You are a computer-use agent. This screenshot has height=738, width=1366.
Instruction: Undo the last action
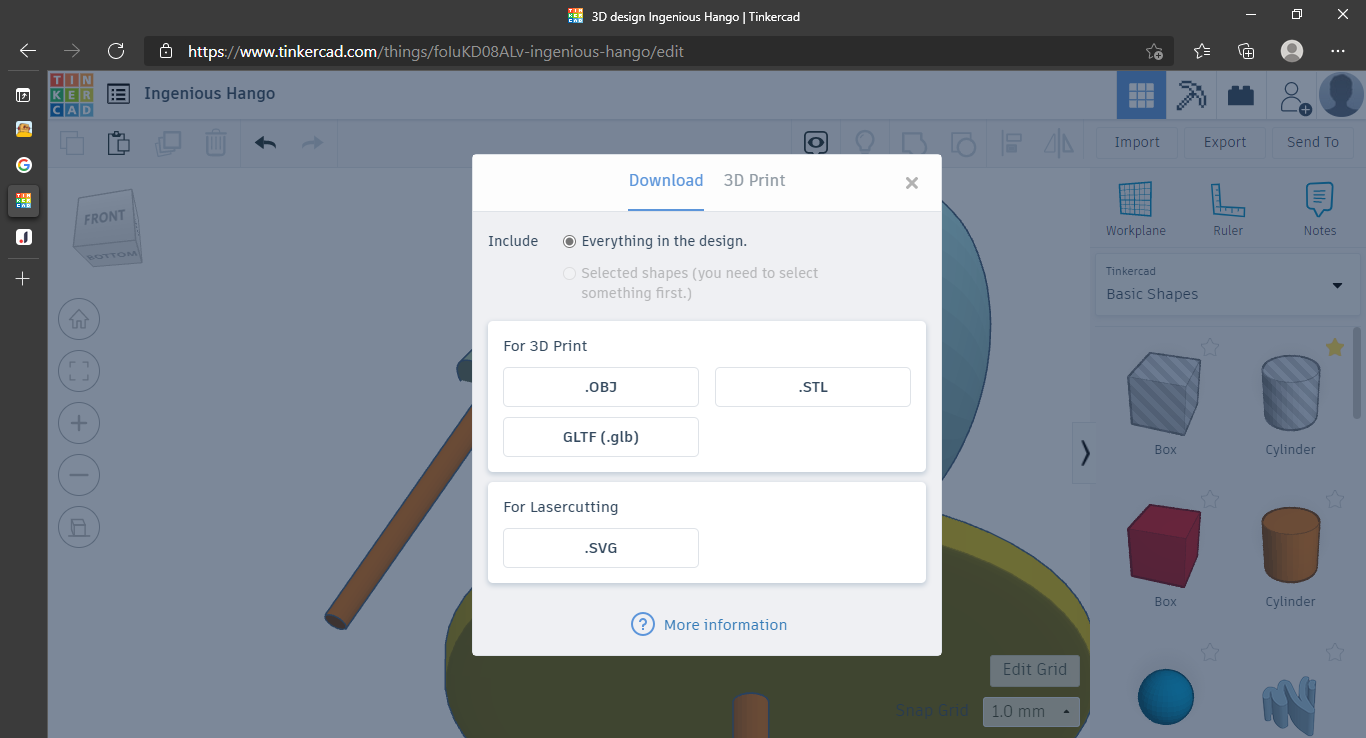265,143
